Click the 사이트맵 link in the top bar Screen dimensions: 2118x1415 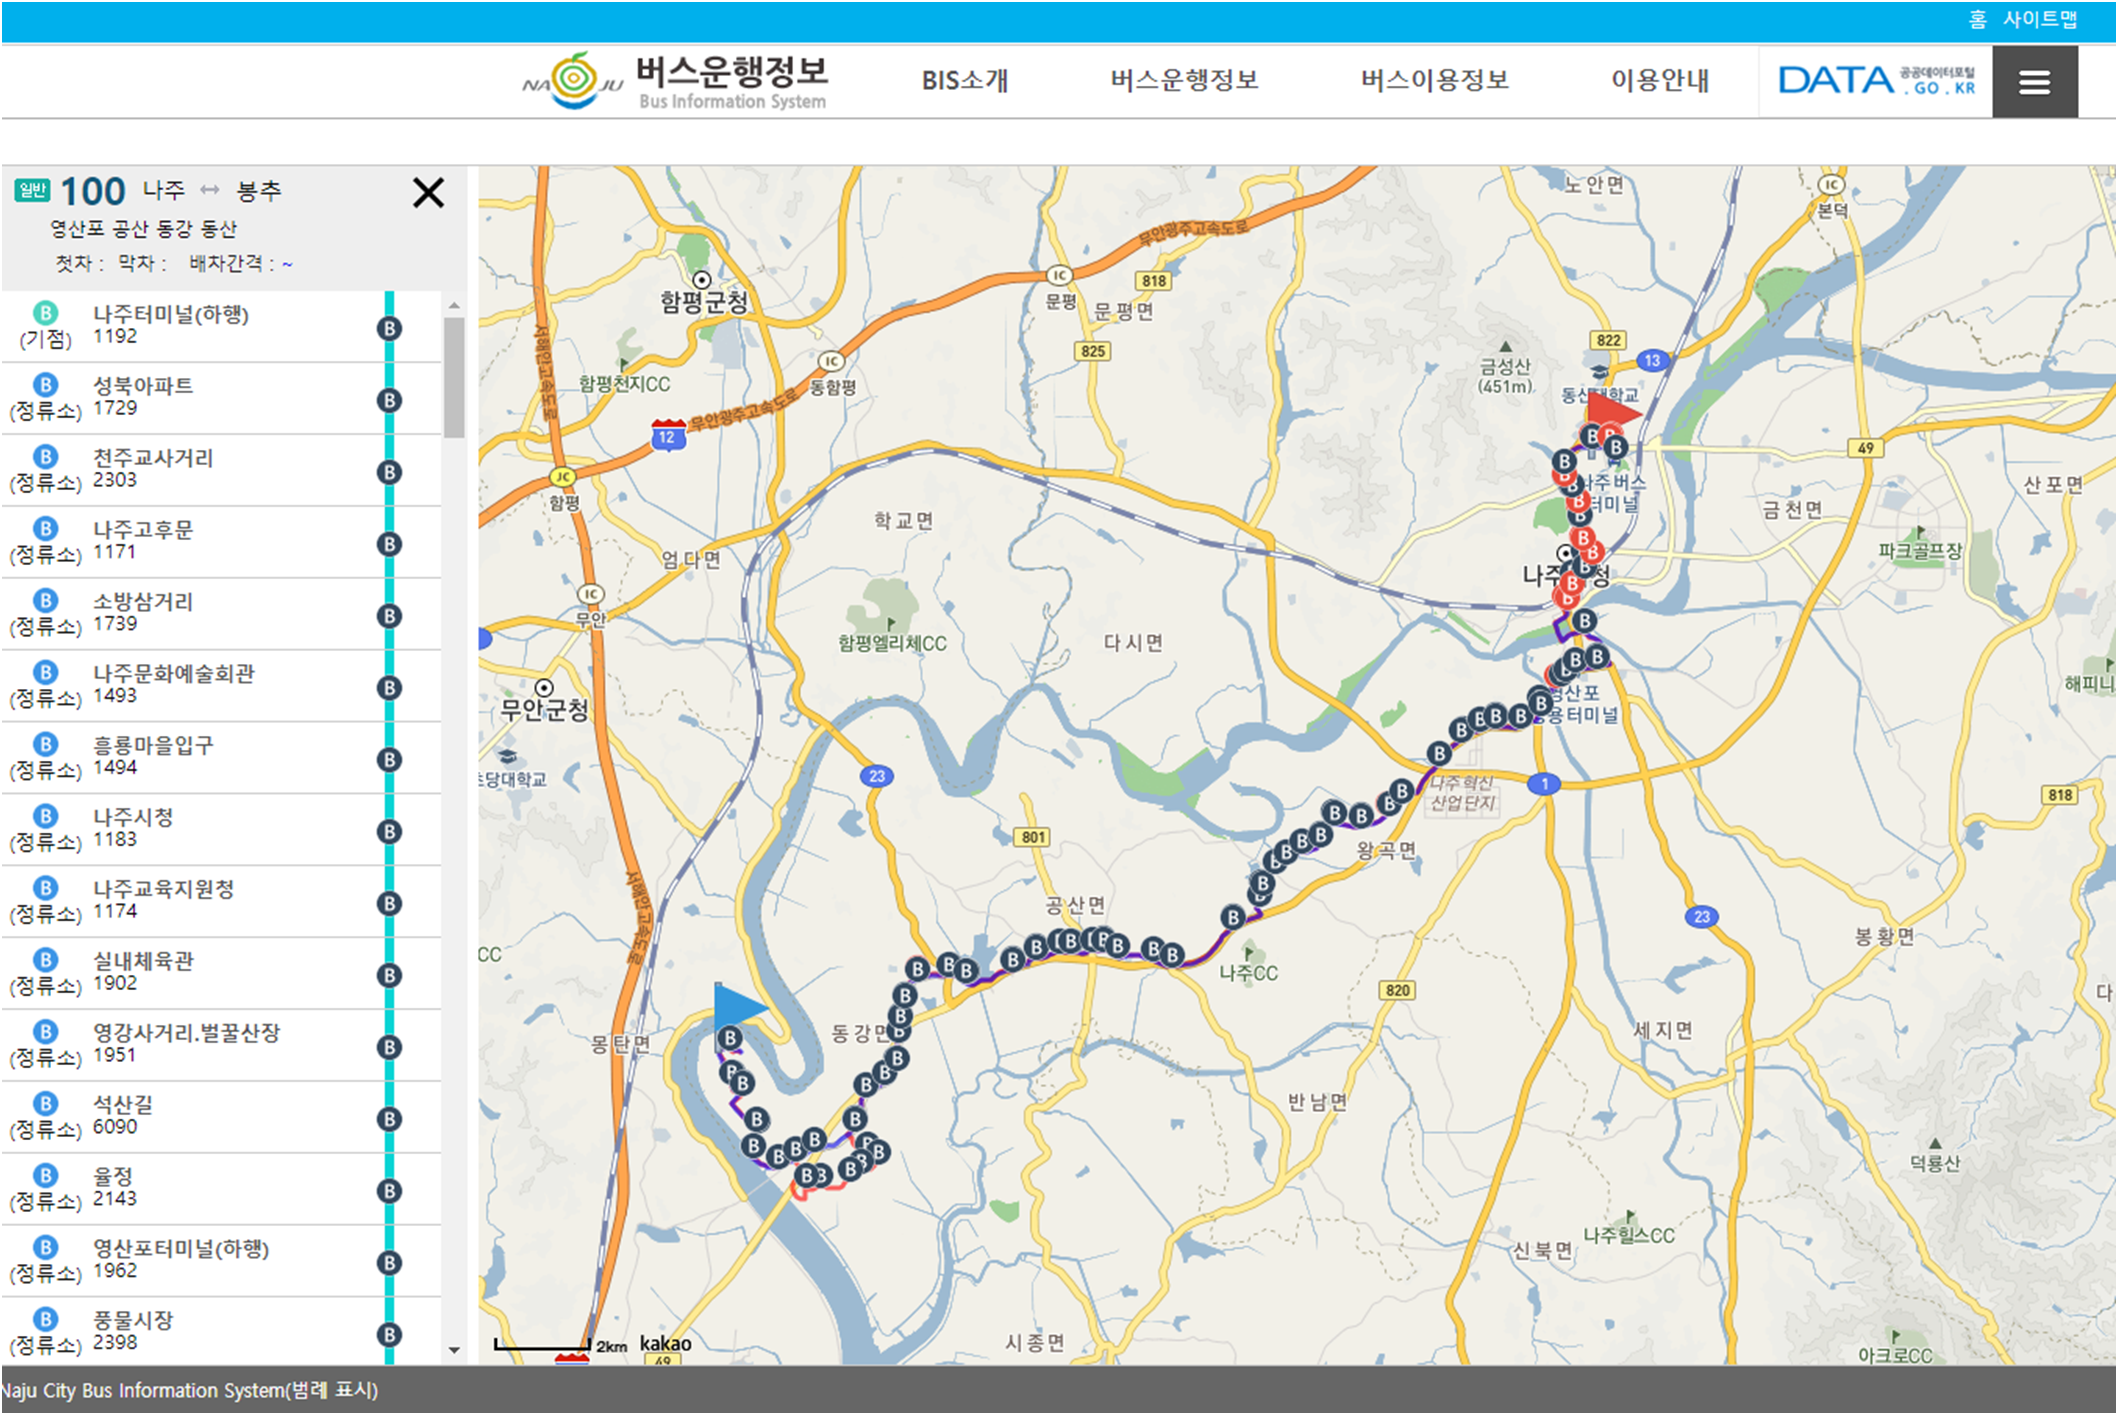point(2039,19)
